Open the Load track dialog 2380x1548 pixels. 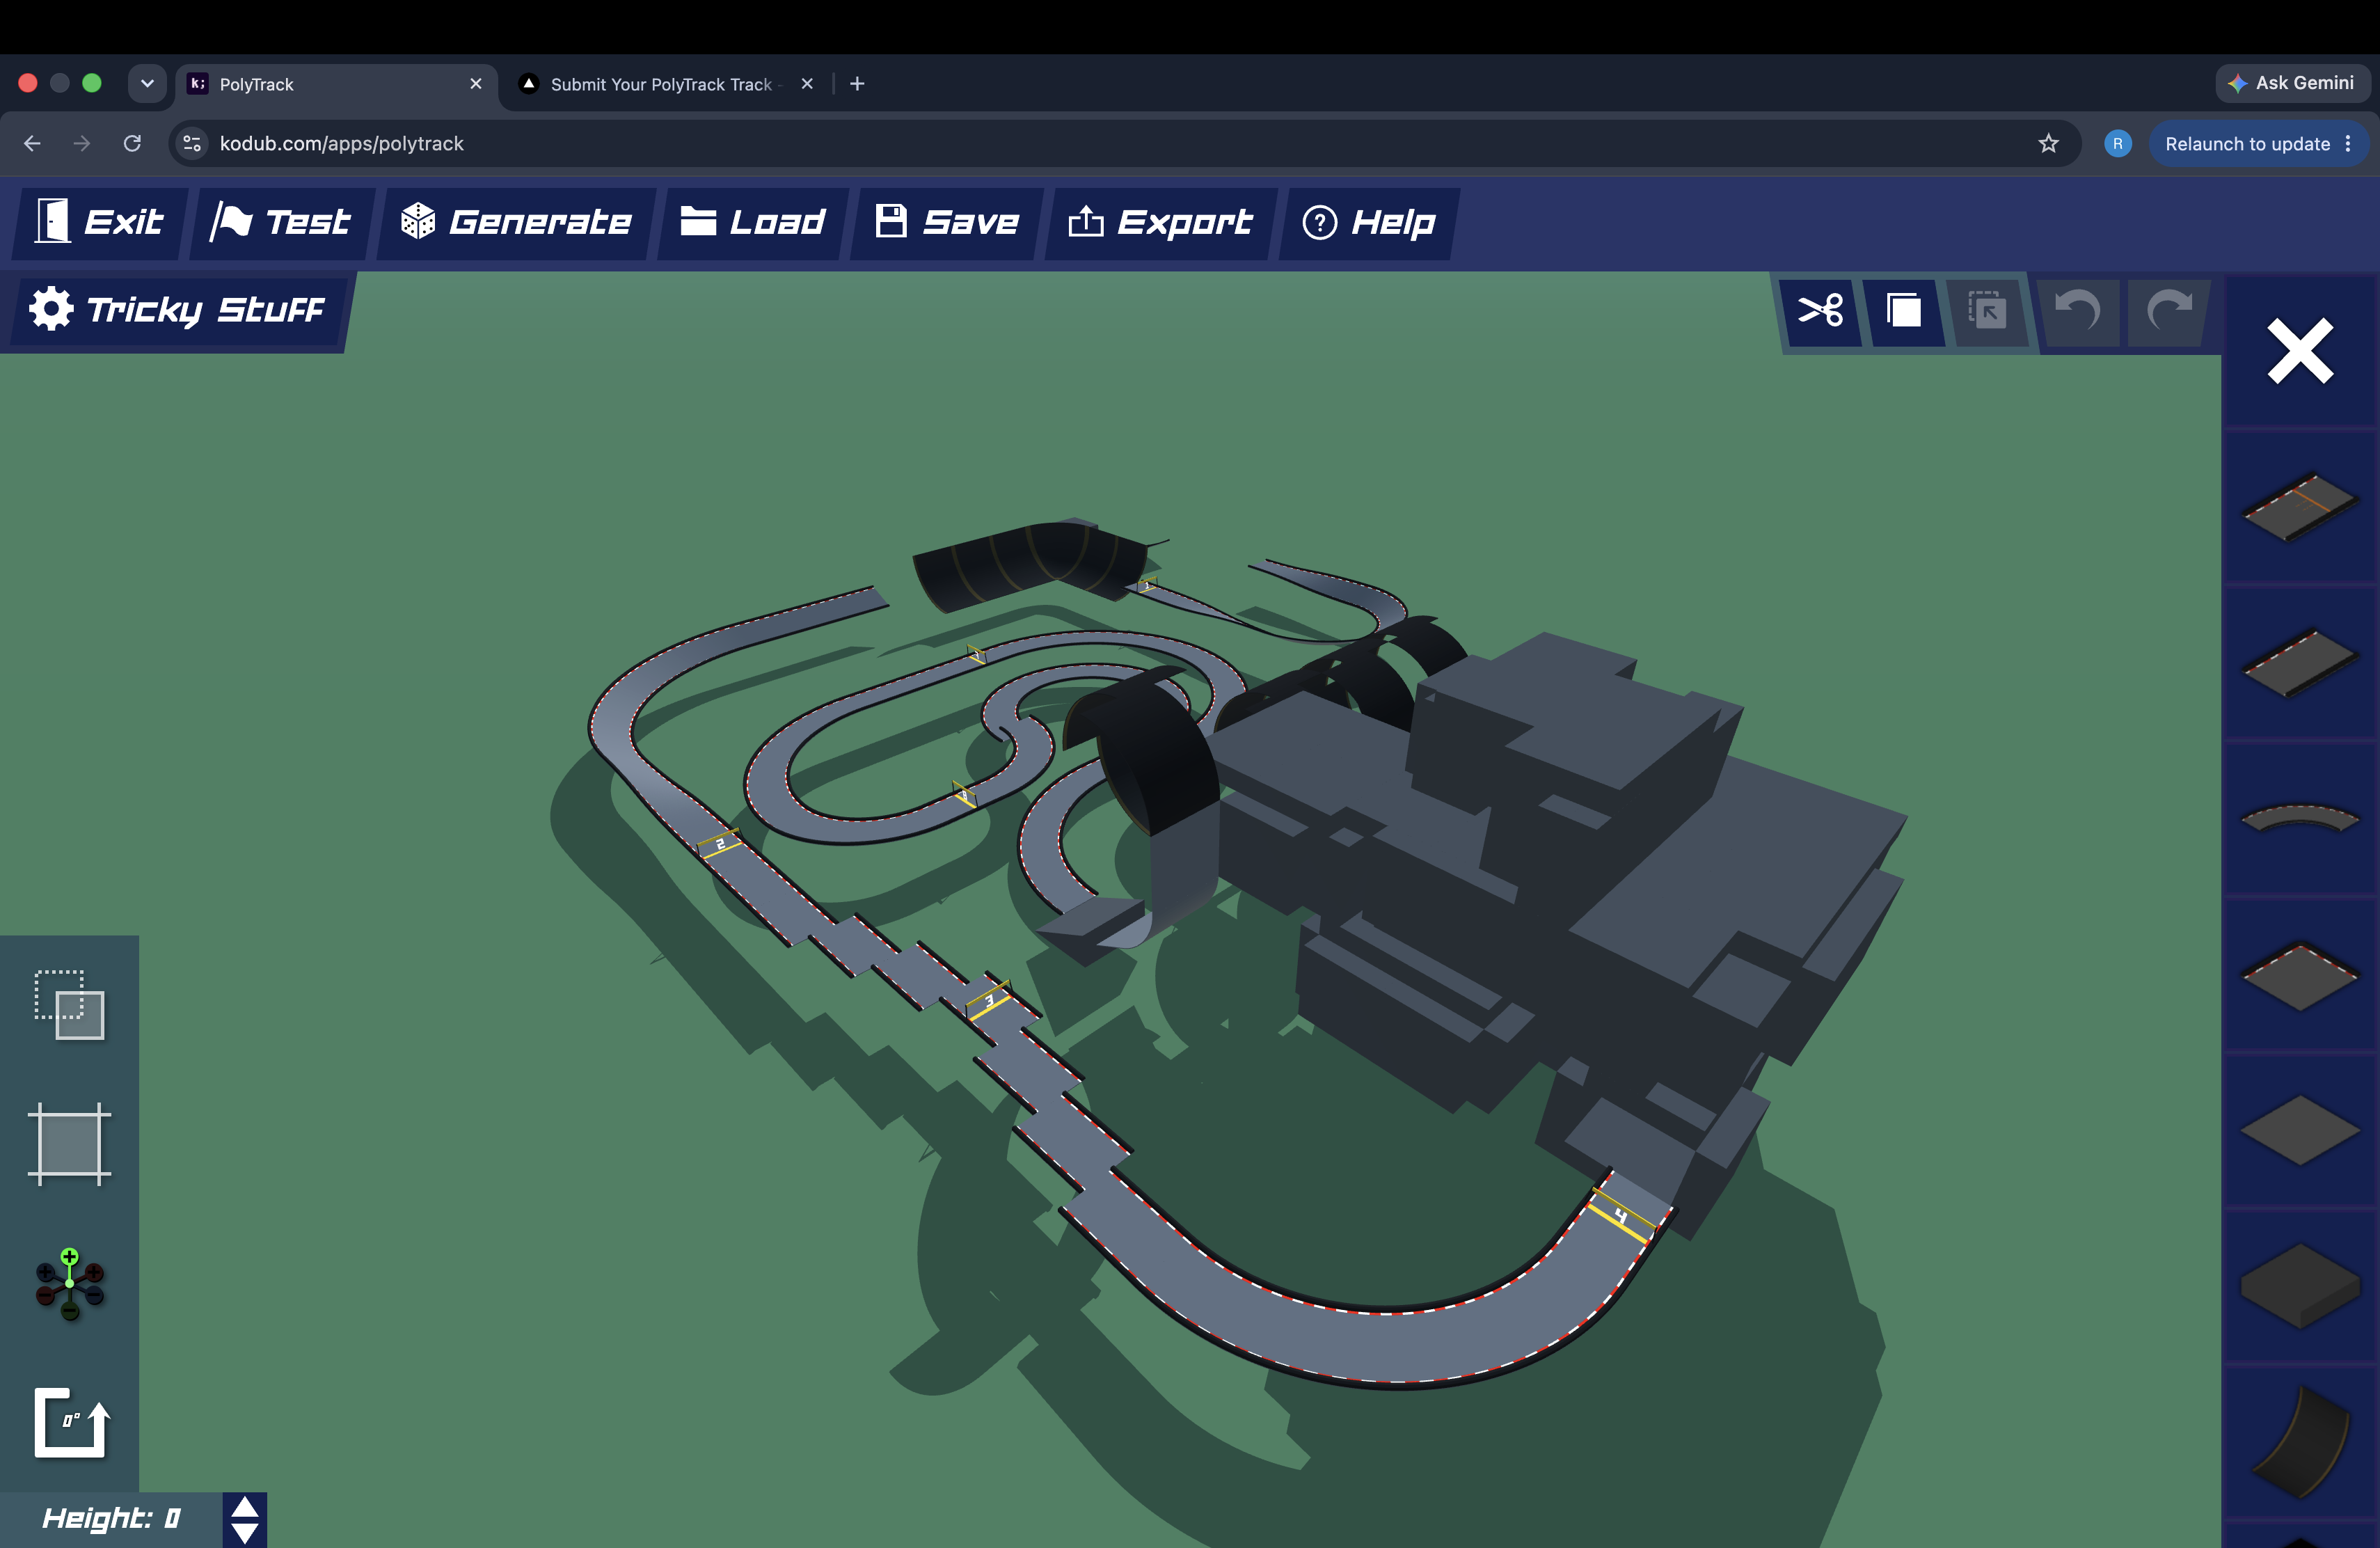(x=752, y=222)
